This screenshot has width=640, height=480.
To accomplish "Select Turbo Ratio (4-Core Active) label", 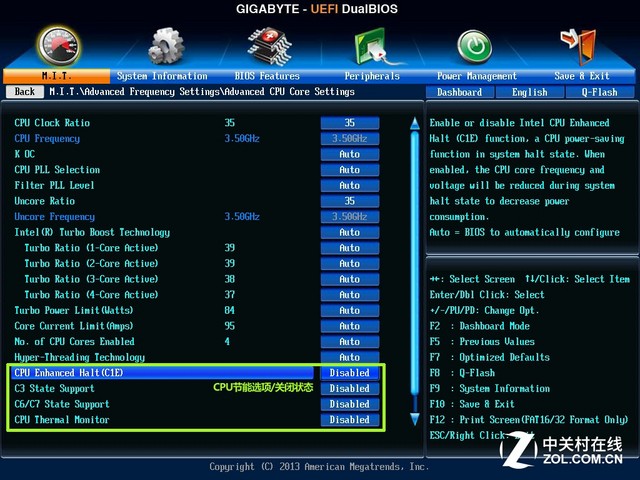I will point(91,295).
